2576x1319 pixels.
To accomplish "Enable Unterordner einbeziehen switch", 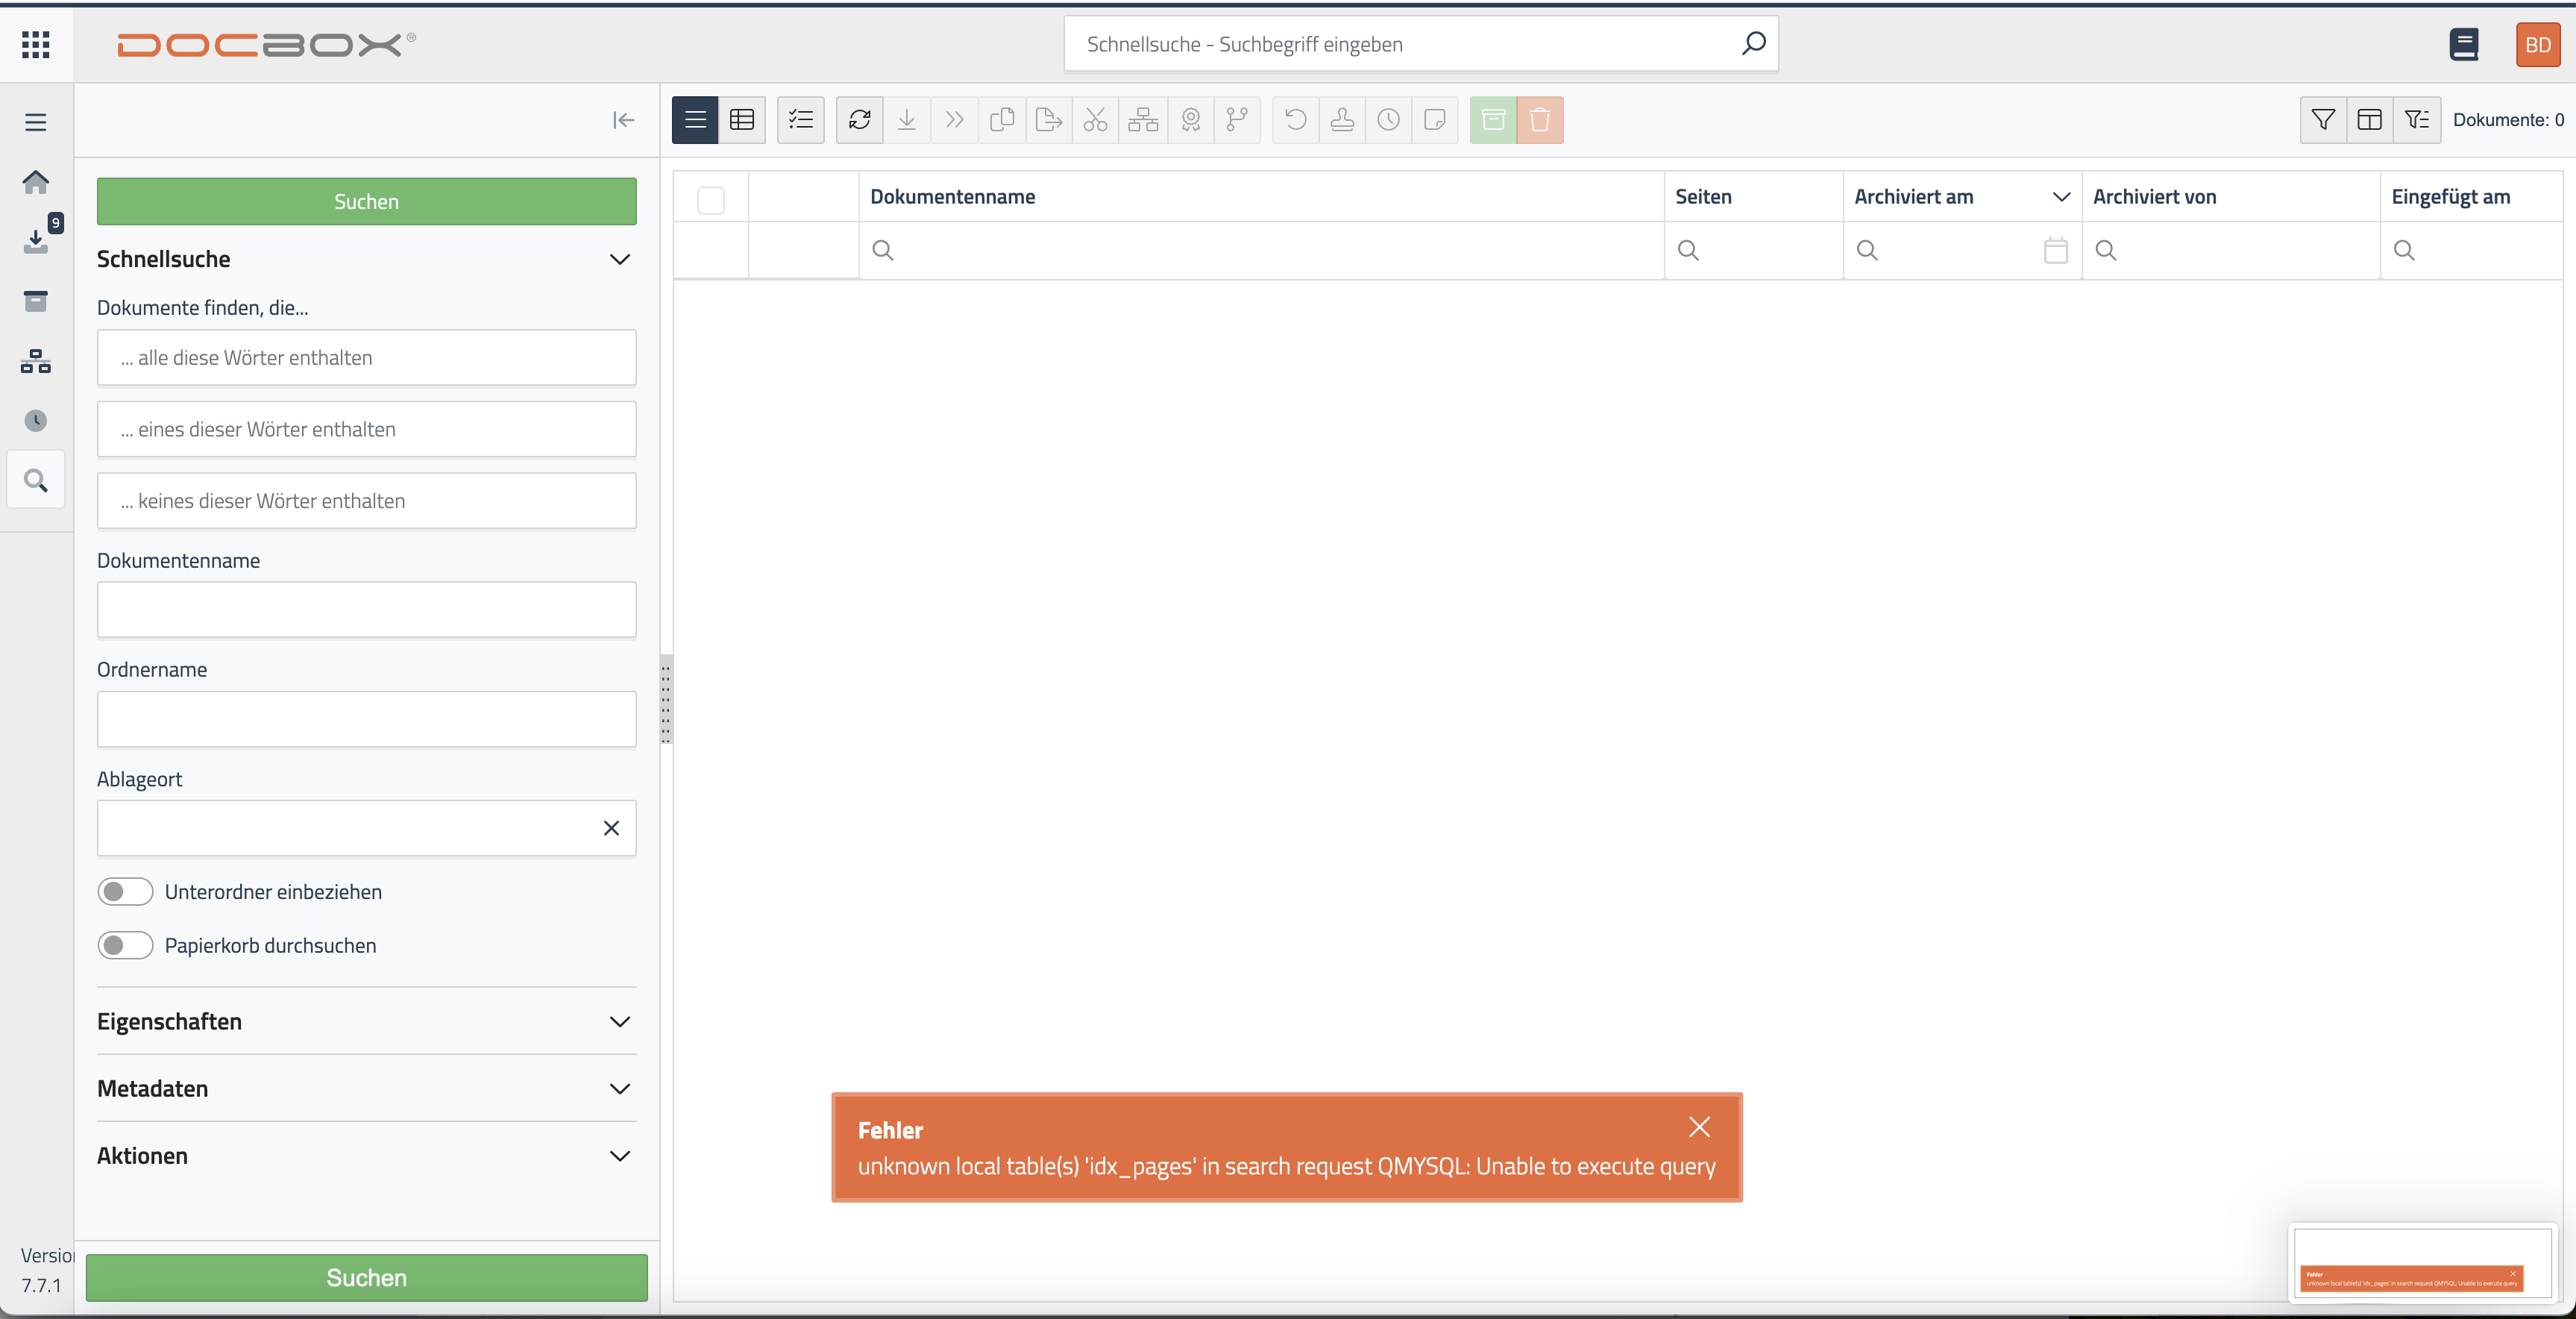I will [x=125, y=891].
